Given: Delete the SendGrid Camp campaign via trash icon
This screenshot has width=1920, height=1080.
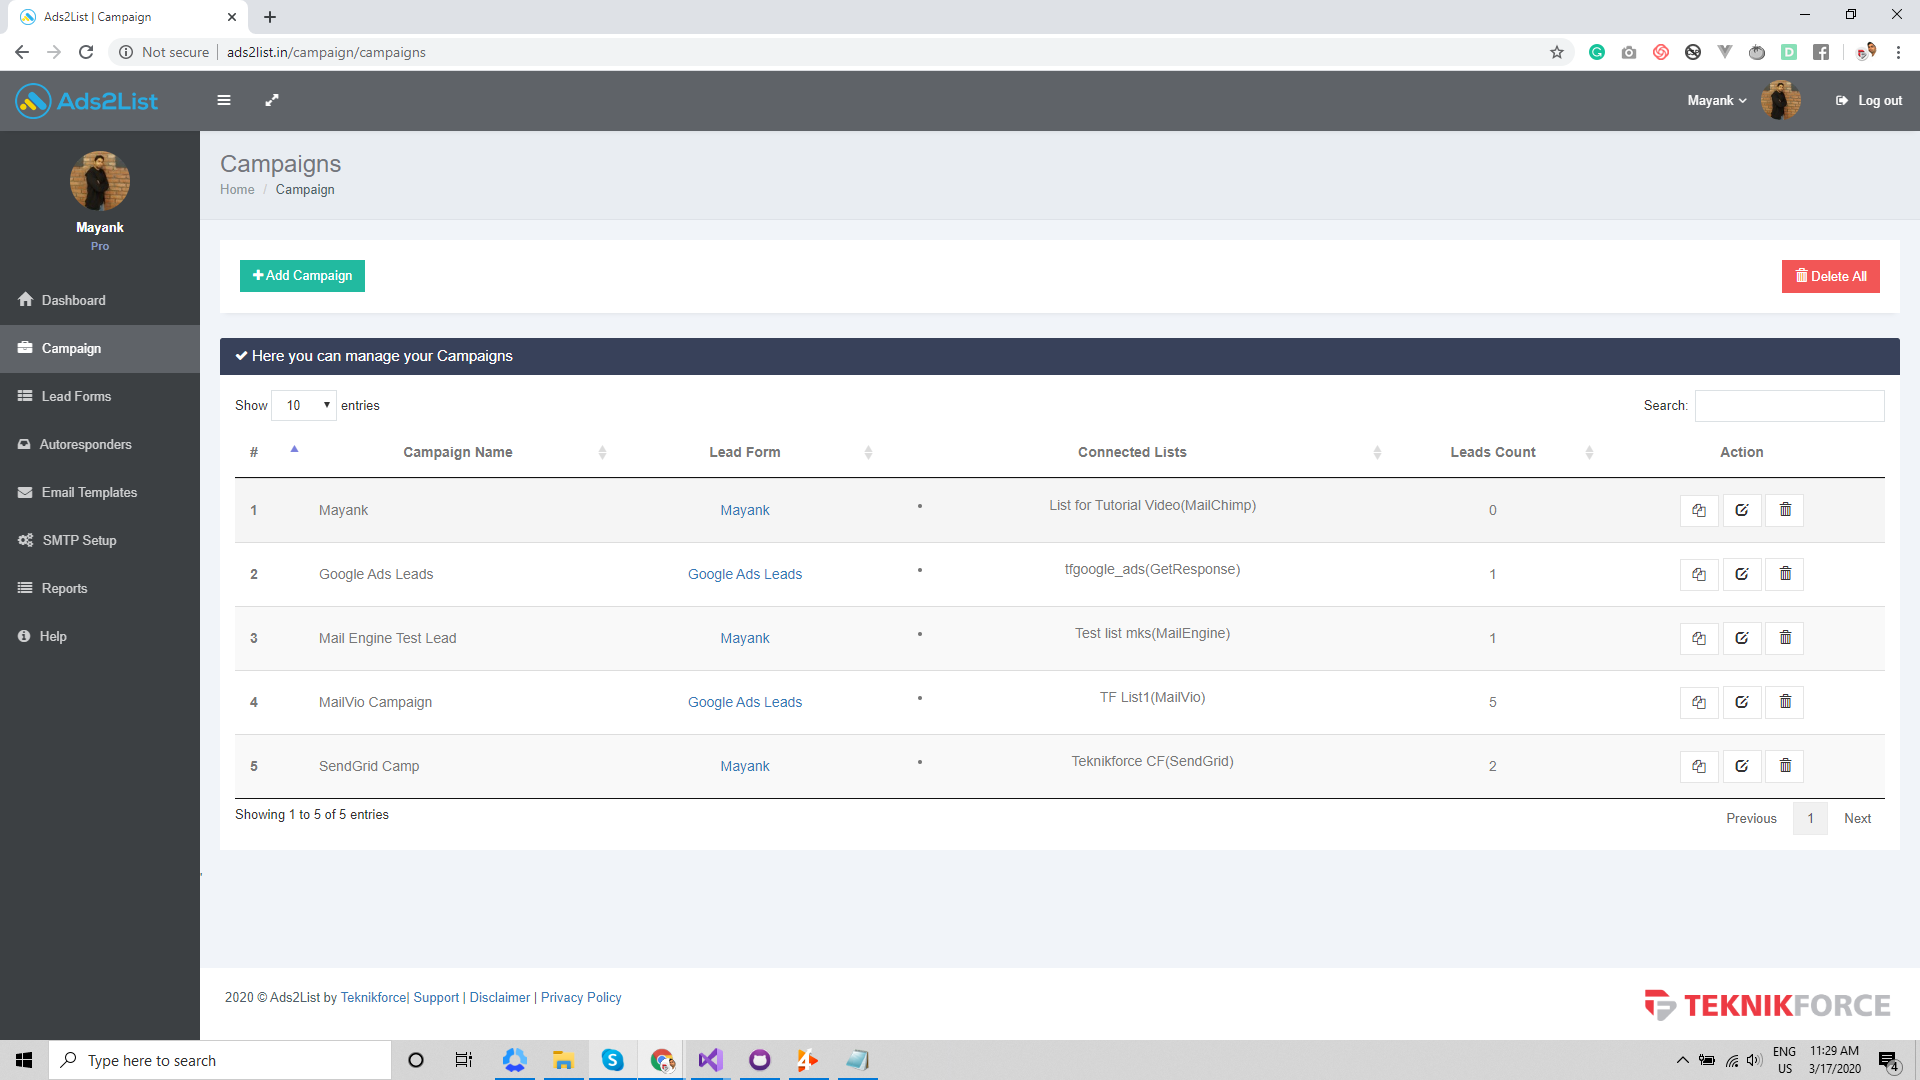Looking at the screenshot, I should point(1785,766).
